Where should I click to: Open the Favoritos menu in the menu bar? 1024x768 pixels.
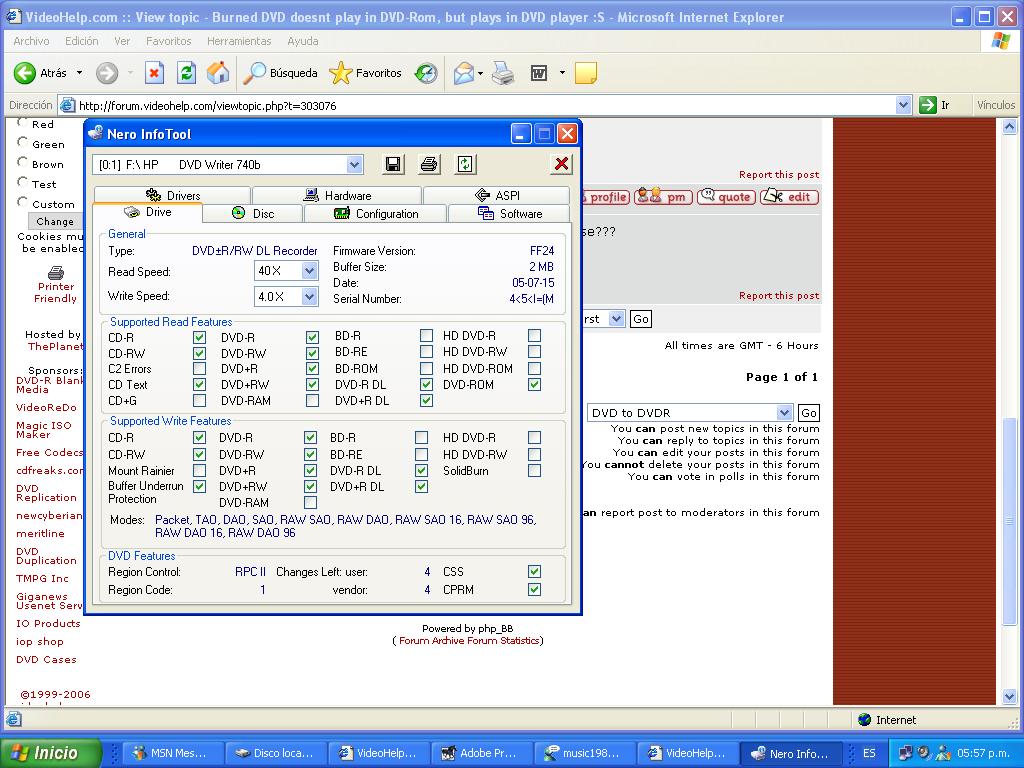click(x=168, y=41)
